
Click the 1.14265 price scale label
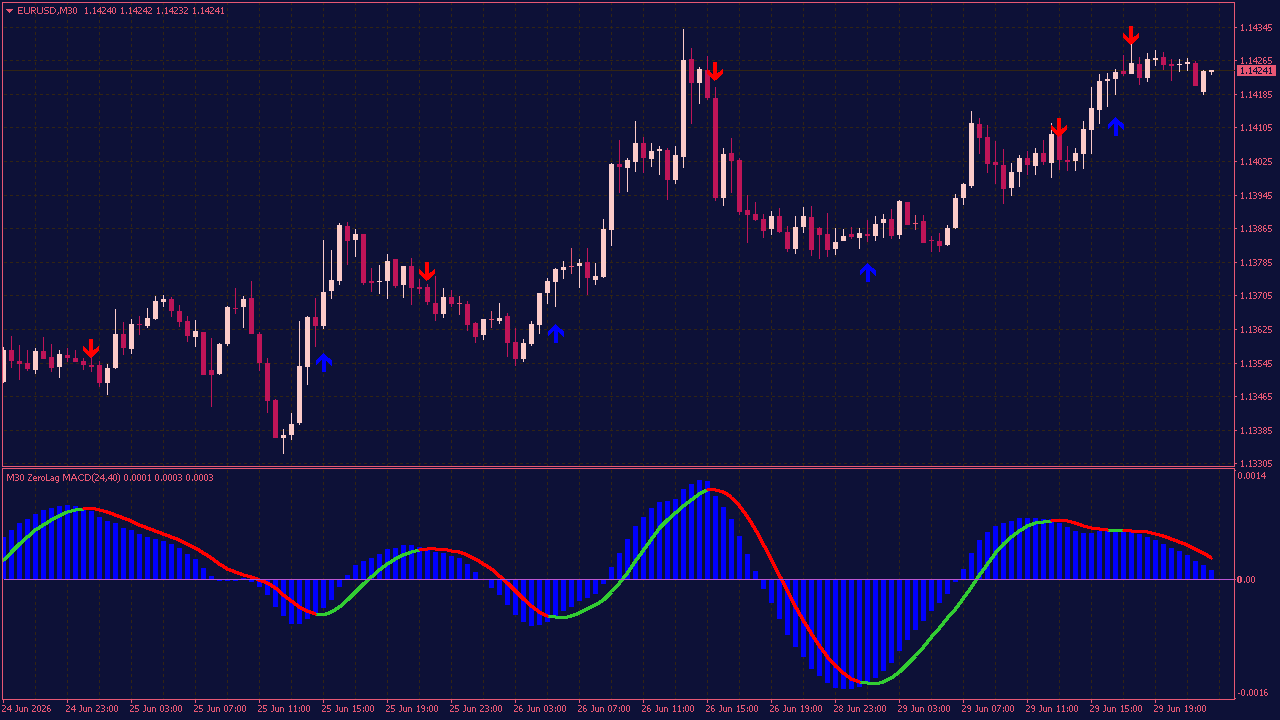pos(1255,61)
